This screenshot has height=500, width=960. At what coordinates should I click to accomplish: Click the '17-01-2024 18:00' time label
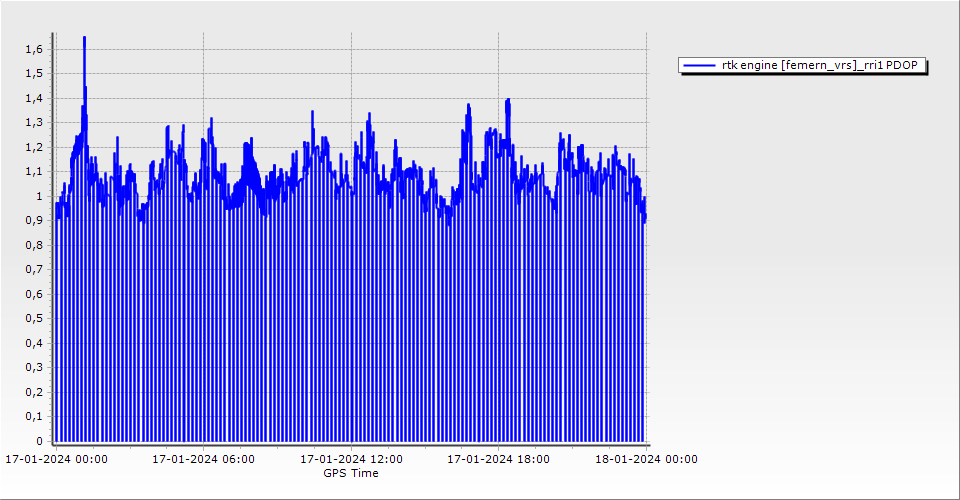498,460
